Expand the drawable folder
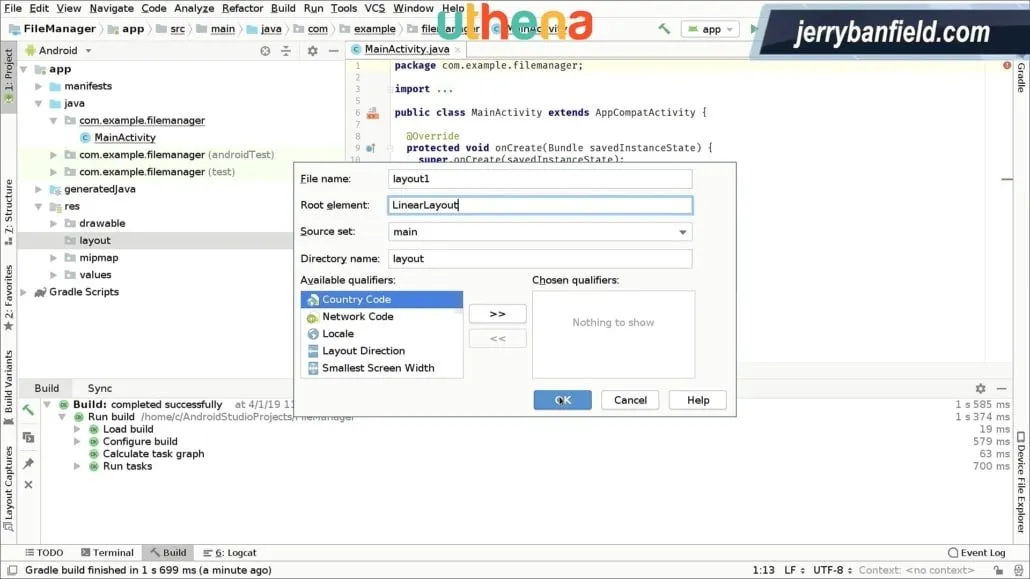 coord(54,223)
